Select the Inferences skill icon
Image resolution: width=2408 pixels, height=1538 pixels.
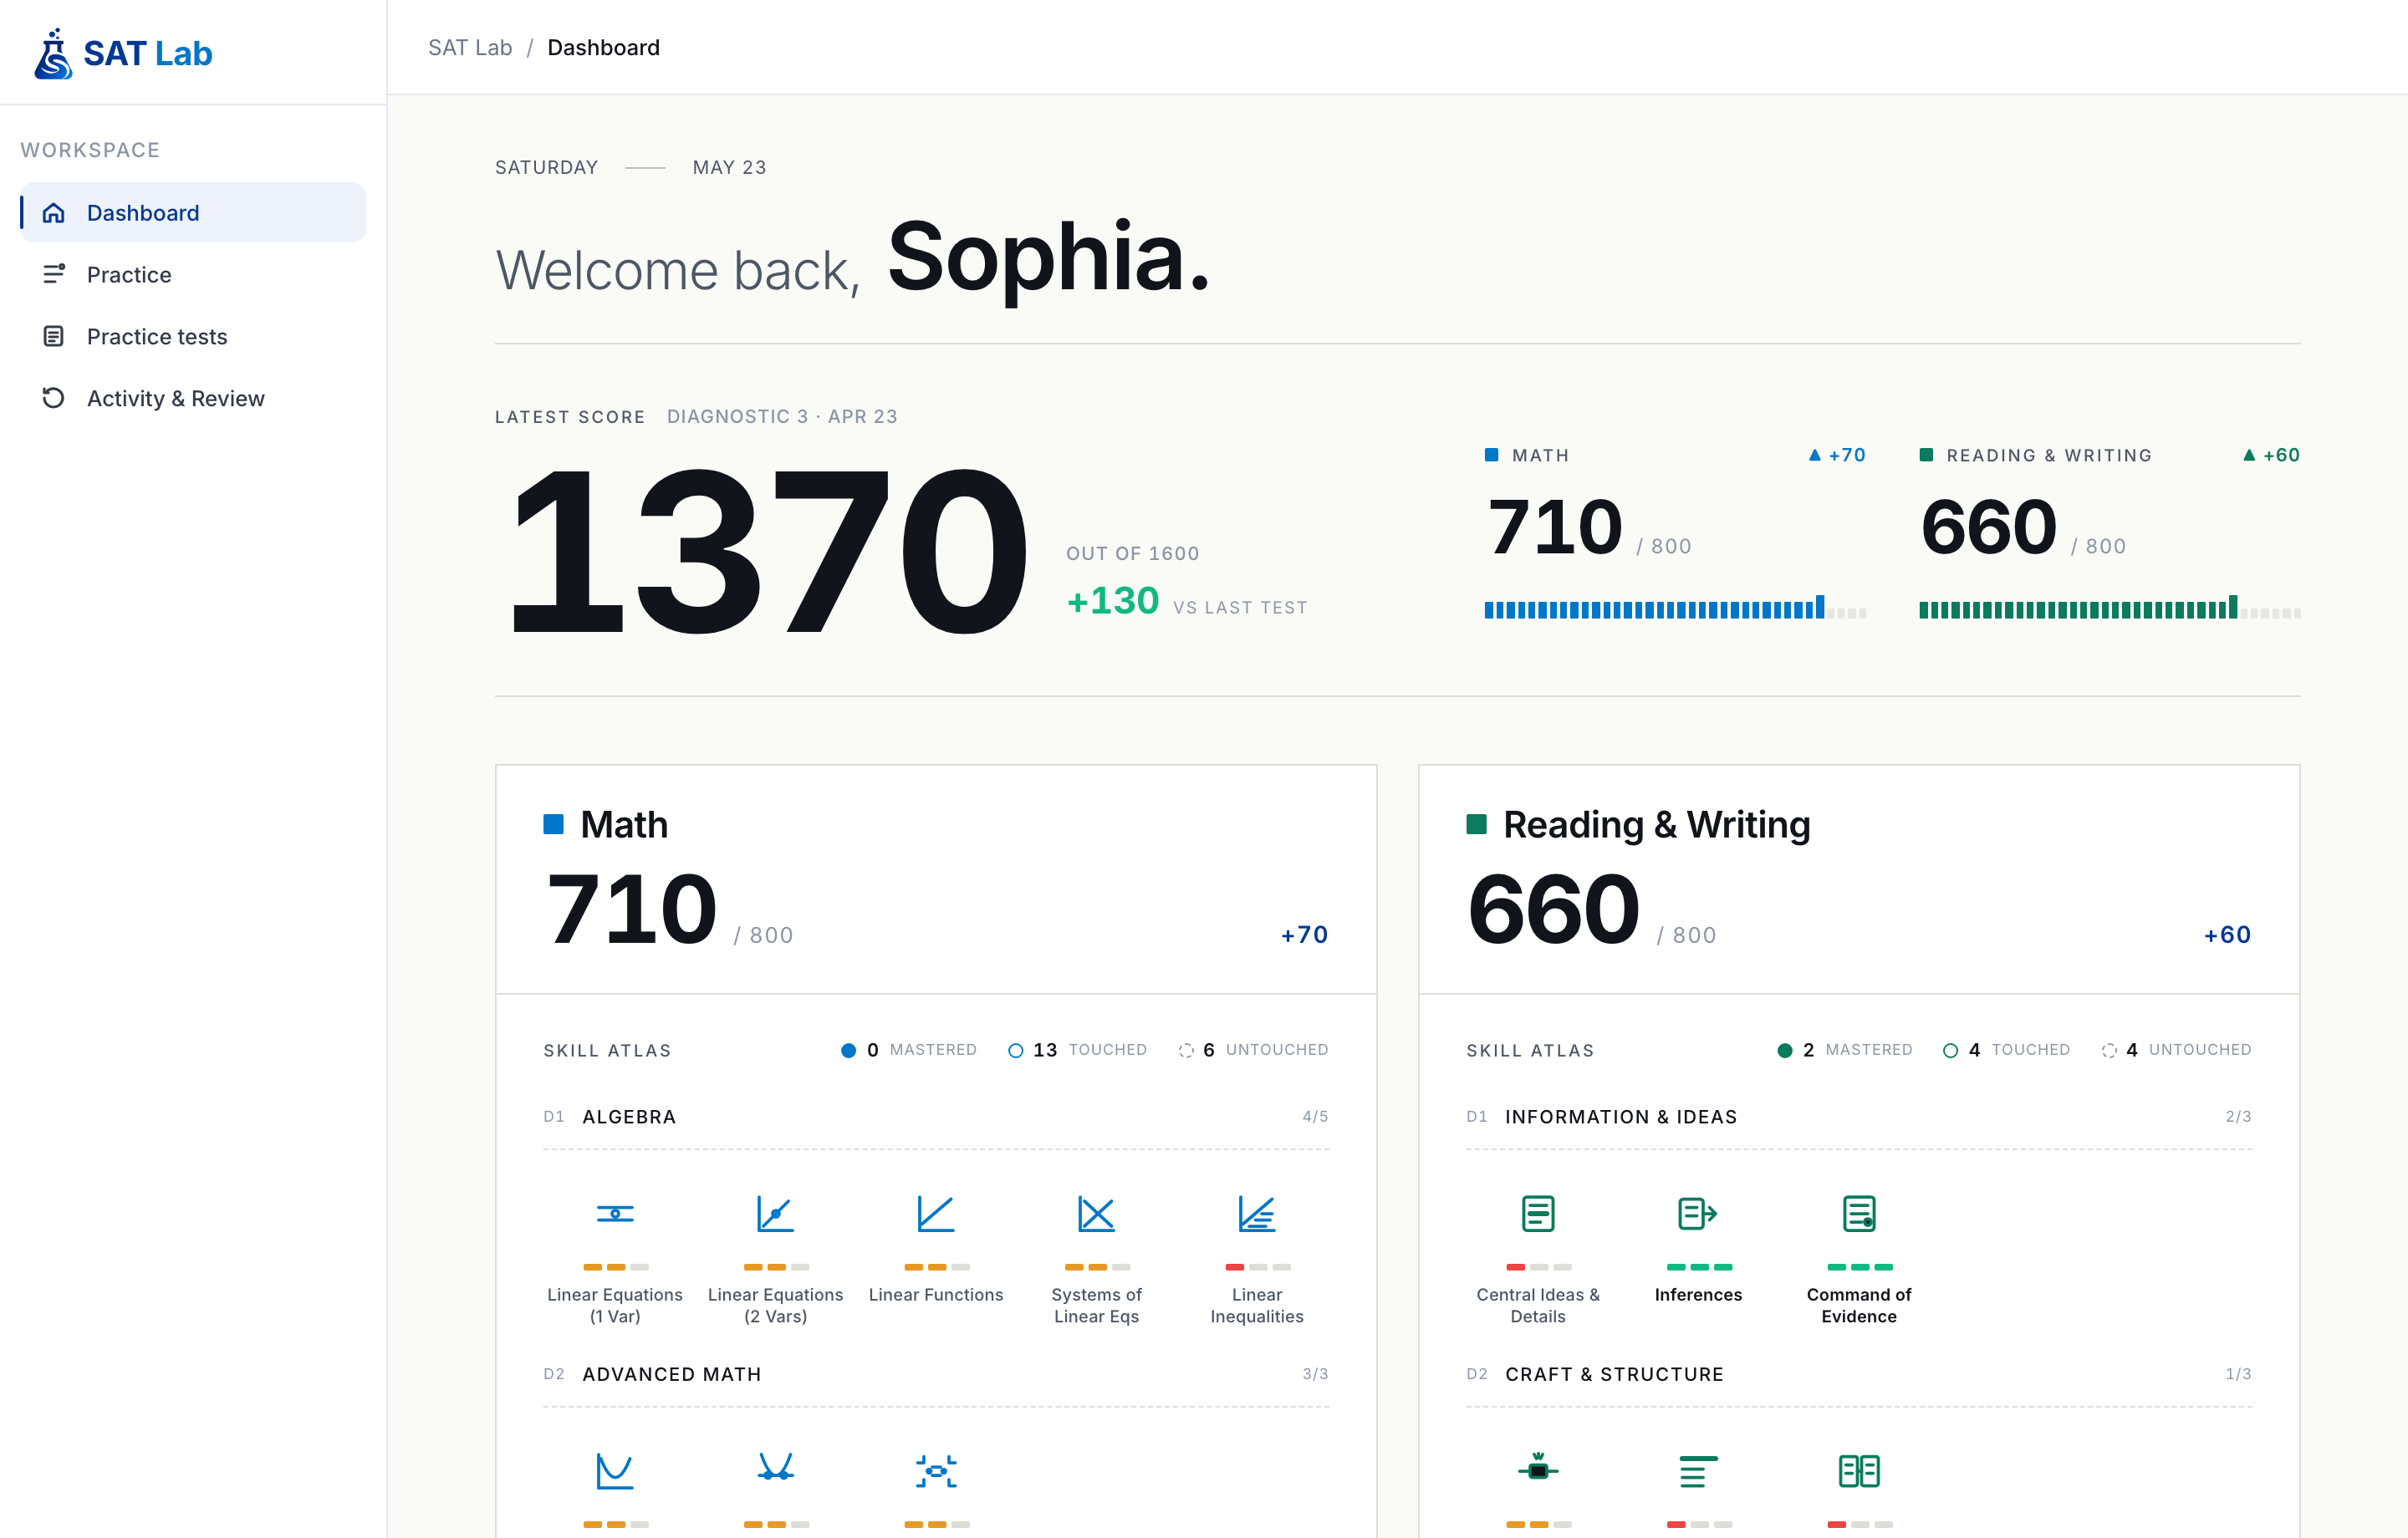1698,1214
